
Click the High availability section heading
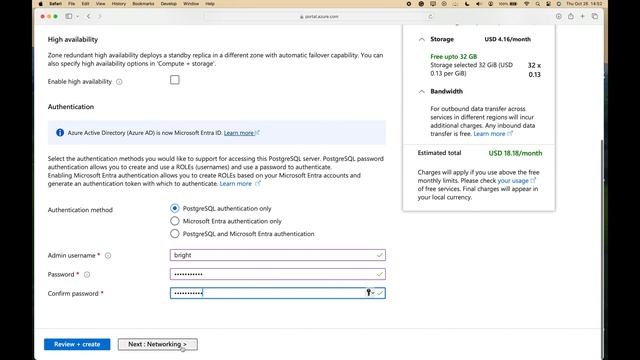tap(73, 40)
